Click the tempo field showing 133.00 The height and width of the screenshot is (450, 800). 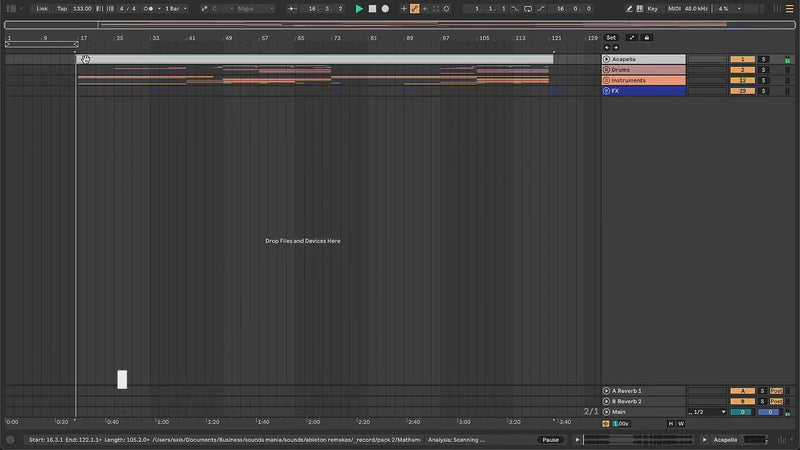82,8
